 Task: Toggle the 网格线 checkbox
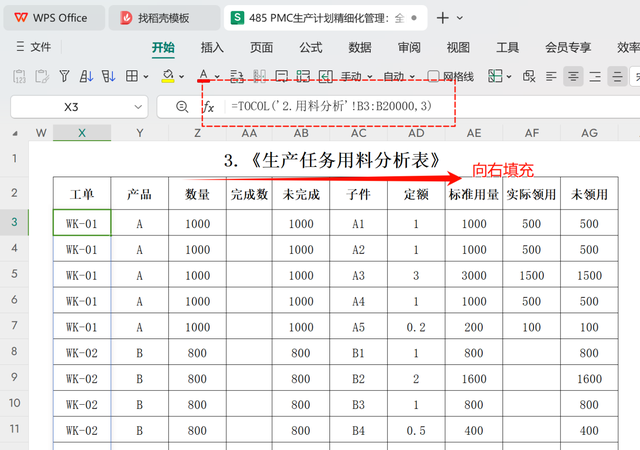pos(433,76)
